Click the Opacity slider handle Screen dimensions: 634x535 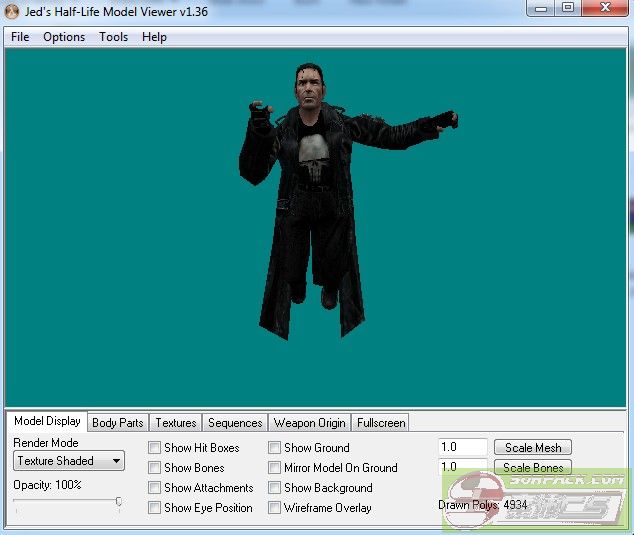pyautogui.click(x=118, y=501)
